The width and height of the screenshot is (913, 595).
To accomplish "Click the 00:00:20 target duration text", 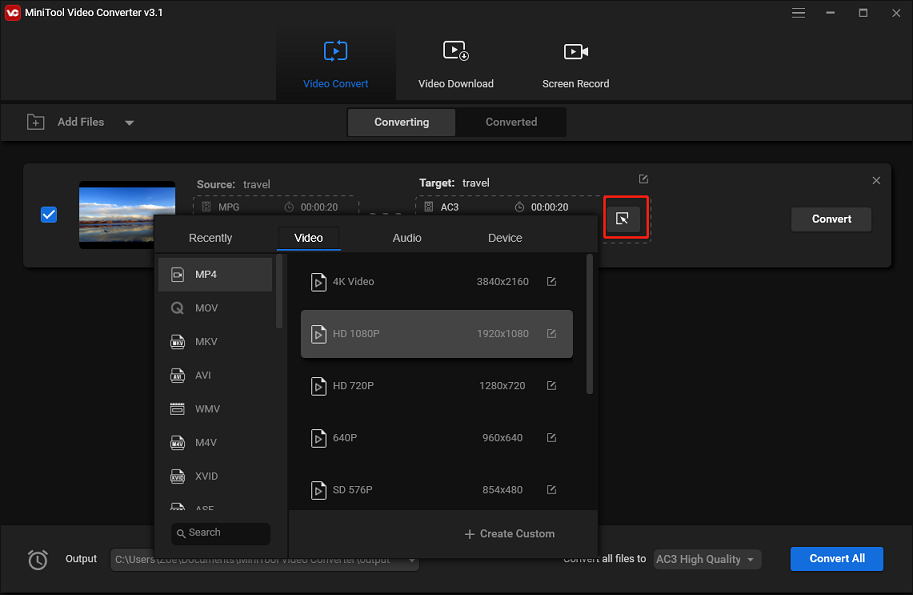I will pyautogui.click(x=549, y=207).
